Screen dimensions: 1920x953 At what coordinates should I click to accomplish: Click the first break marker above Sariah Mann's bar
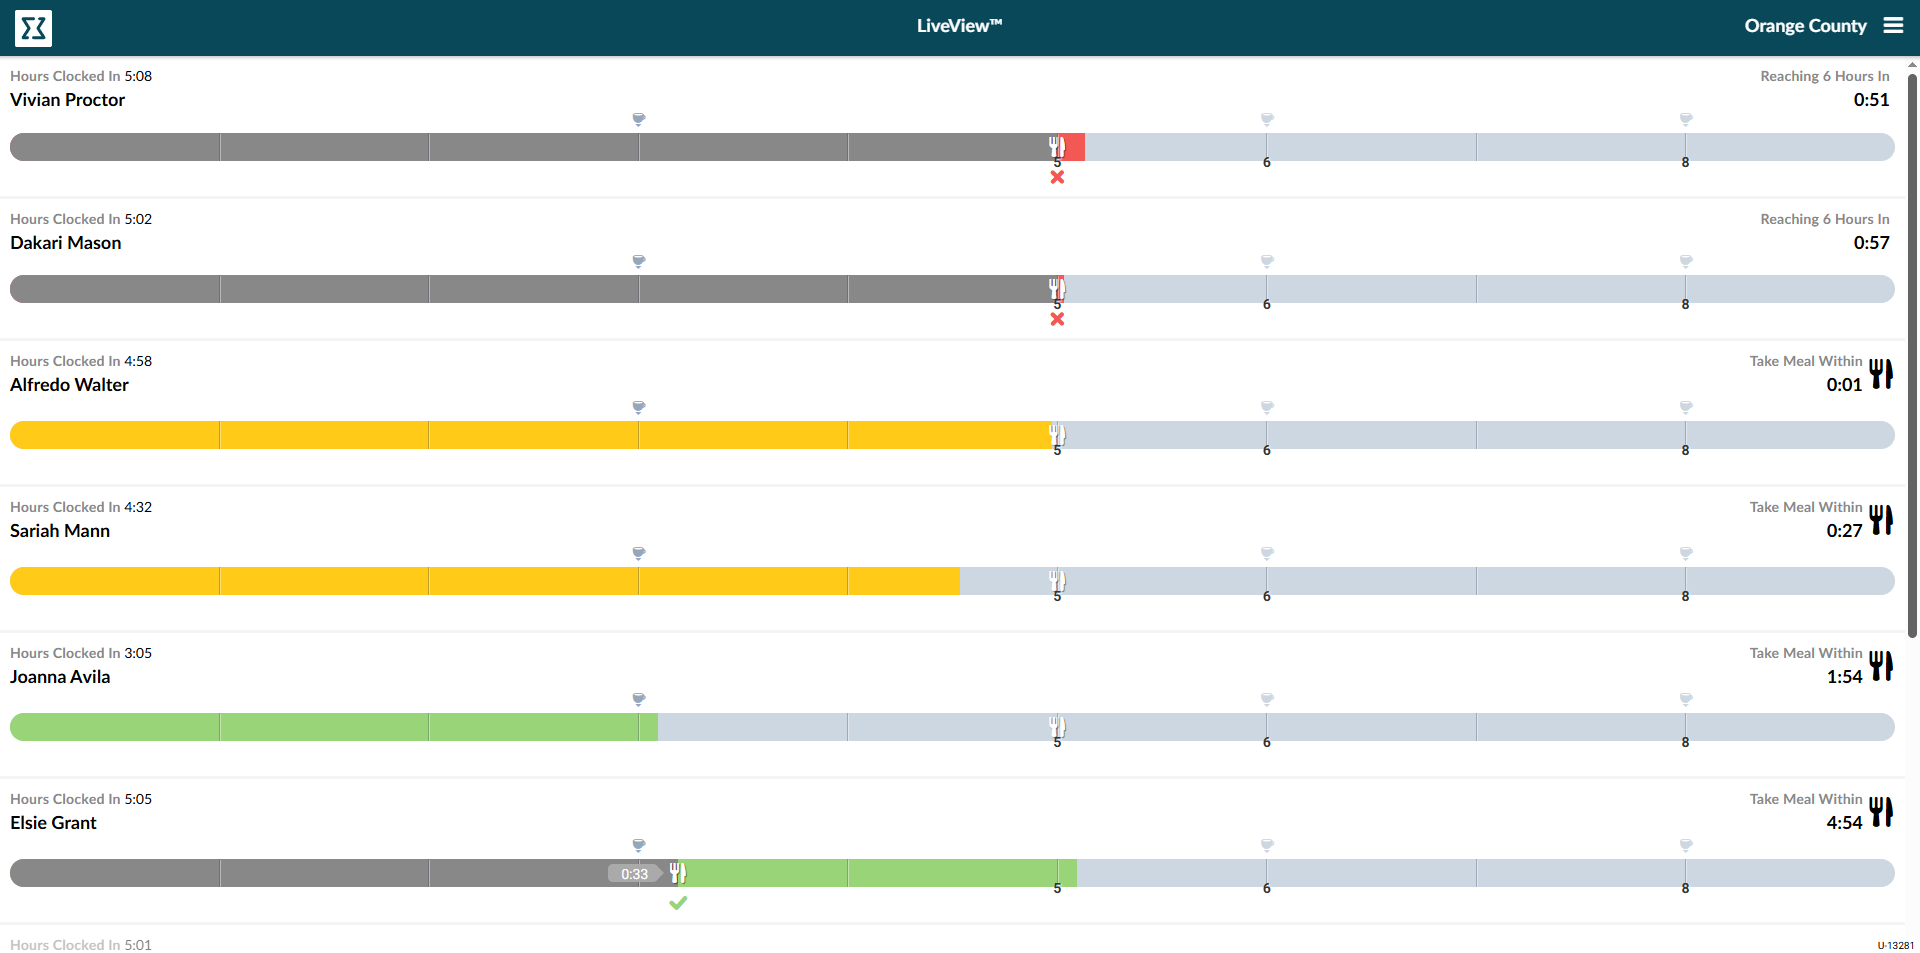tap(639, 553)
